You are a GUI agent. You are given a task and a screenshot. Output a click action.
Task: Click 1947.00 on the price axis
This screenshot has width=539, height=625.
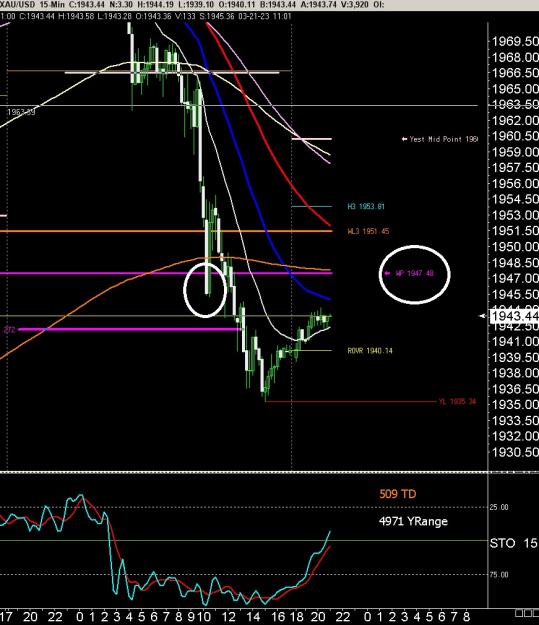click(x=515, y=278)
